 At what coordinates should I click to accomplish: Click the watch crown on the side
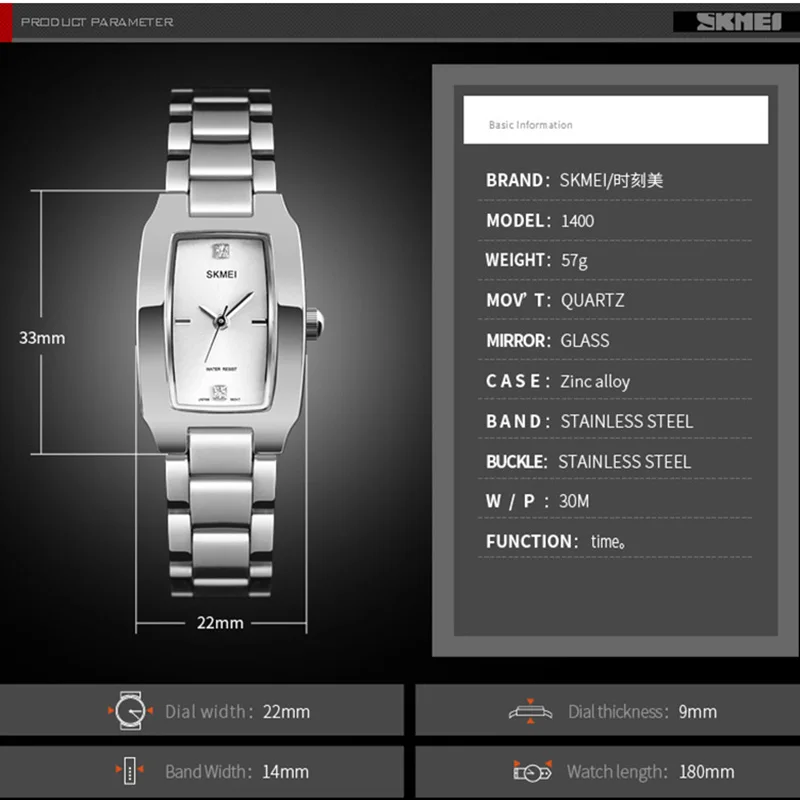tap(315, 323)
